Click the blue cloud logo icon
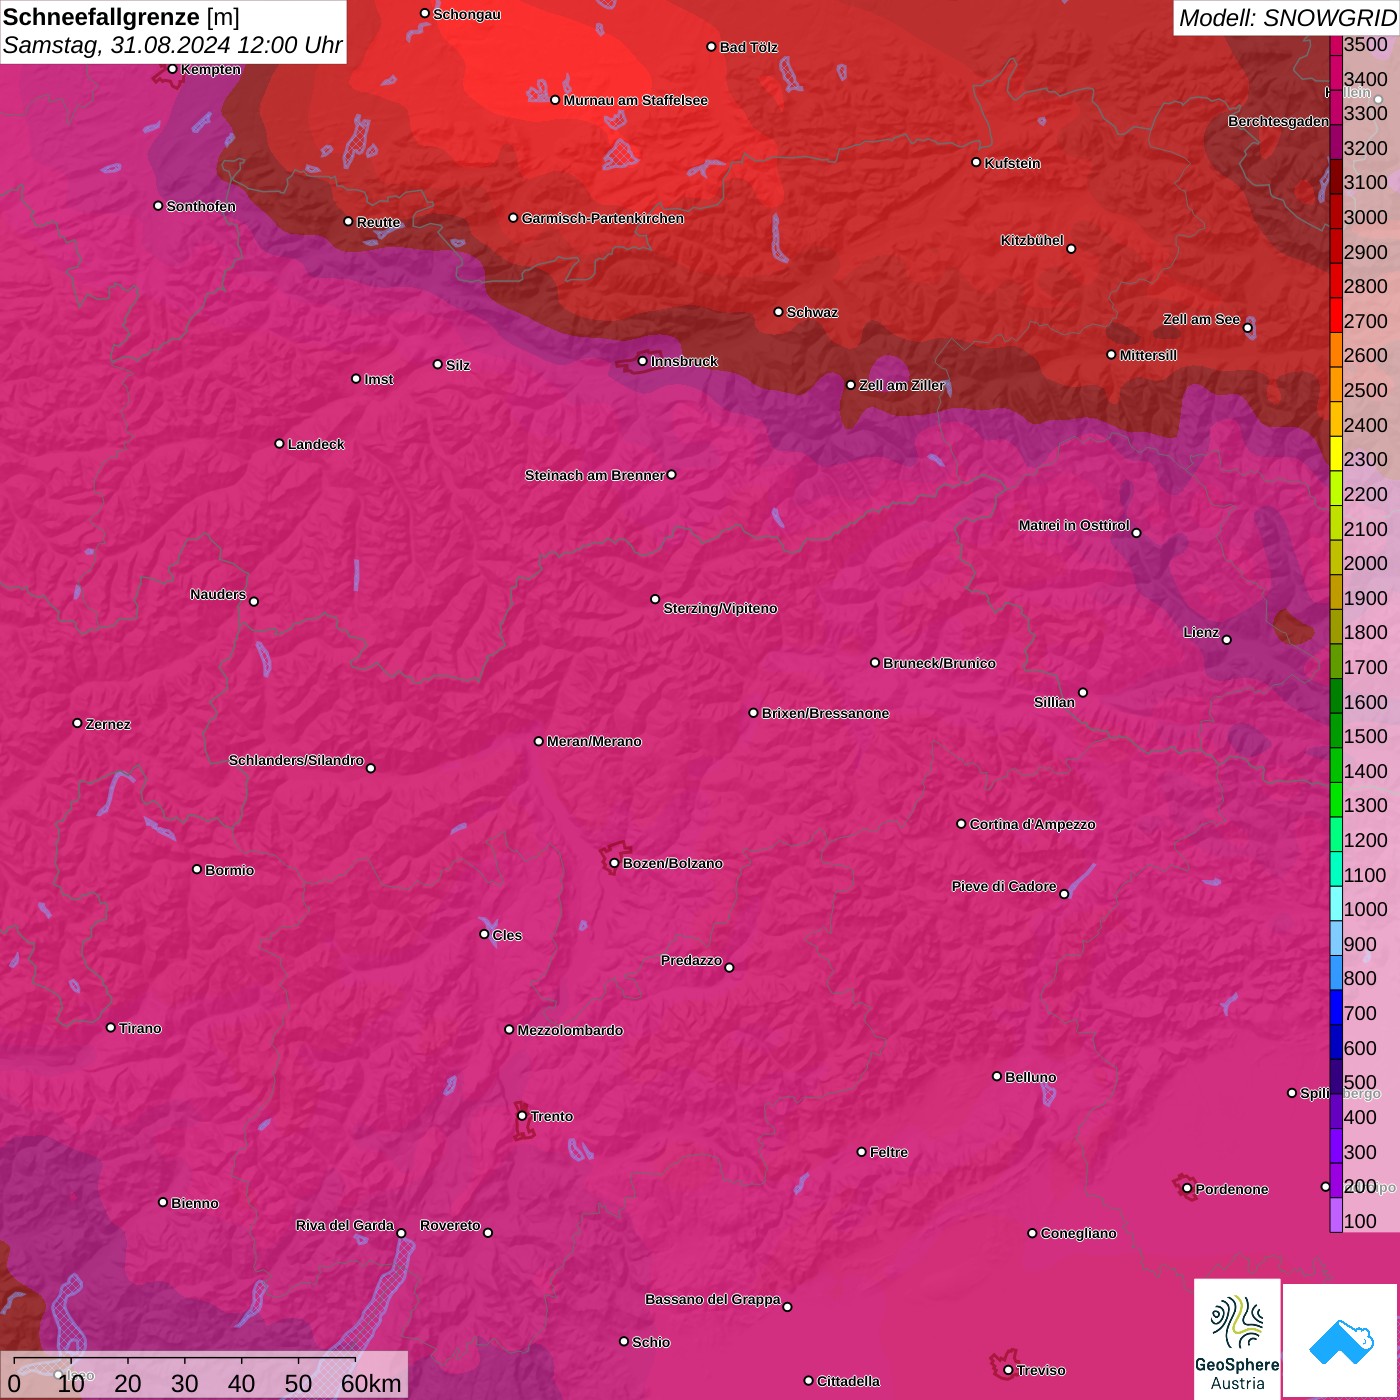1400x1400 pixels. (1341, 1342)
